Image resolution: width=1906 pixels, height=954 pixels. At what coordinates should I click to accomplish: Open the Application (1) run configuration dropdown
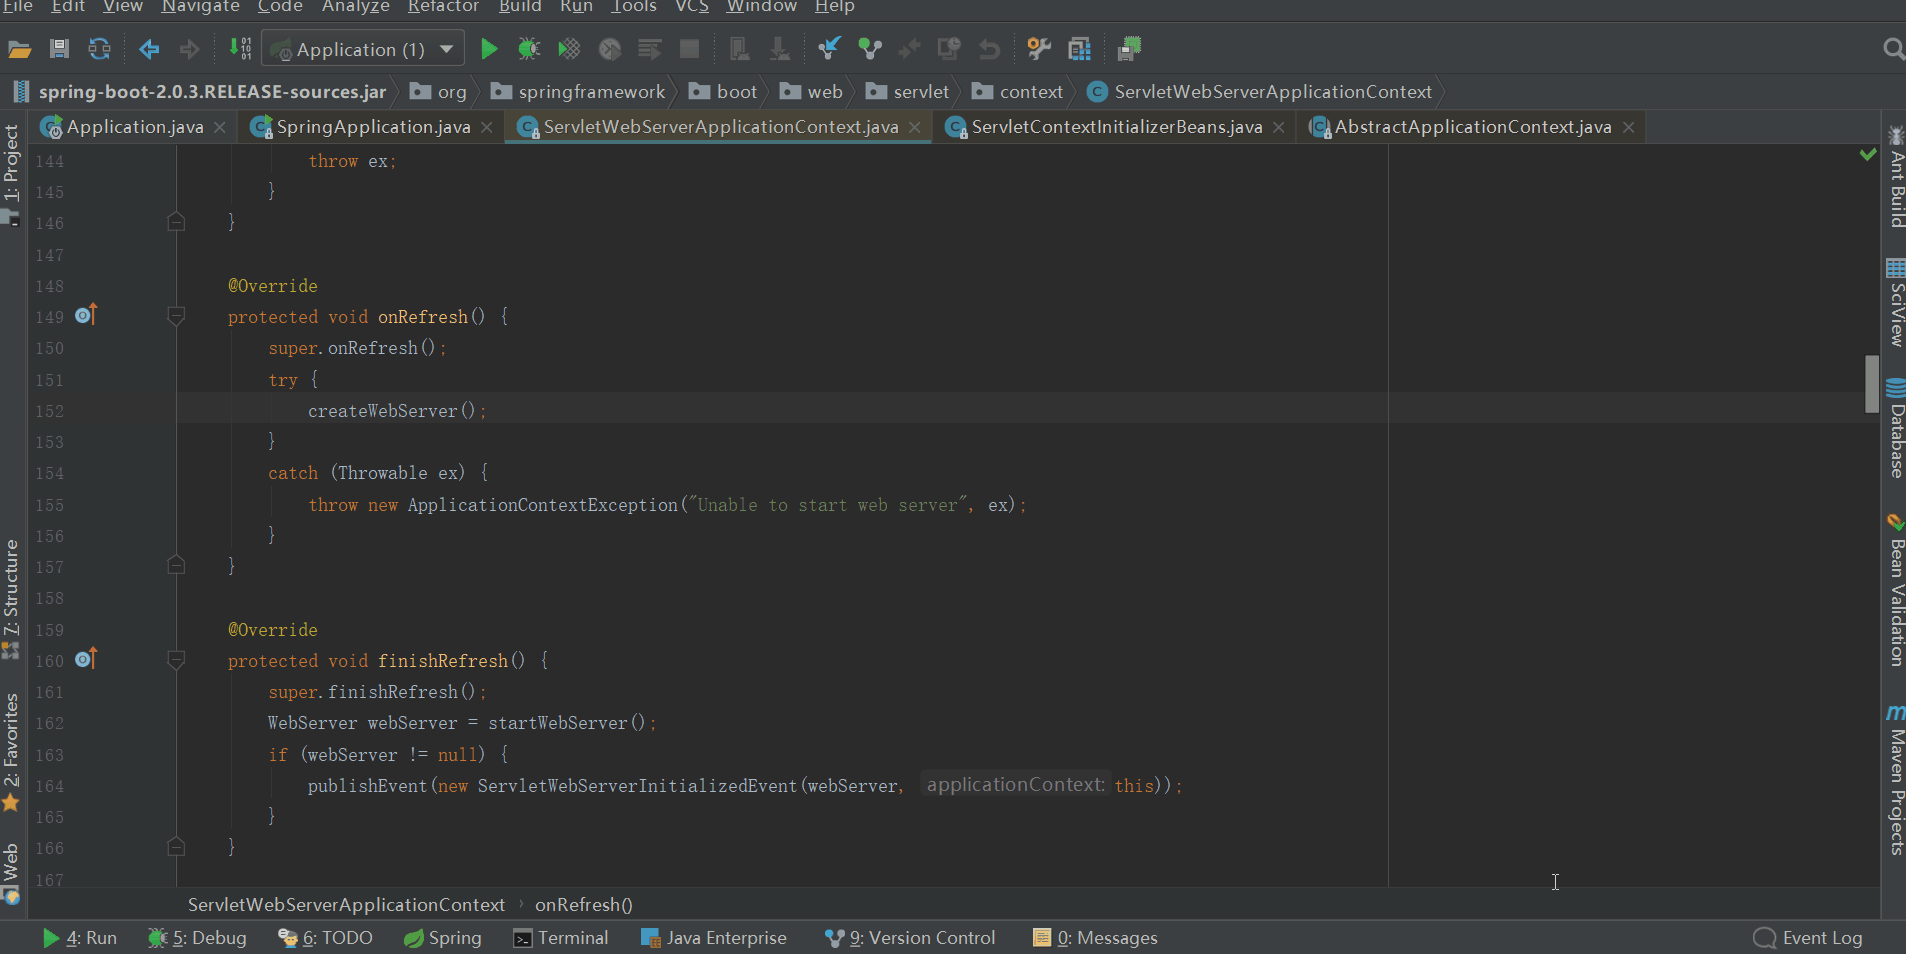(361, 49)
